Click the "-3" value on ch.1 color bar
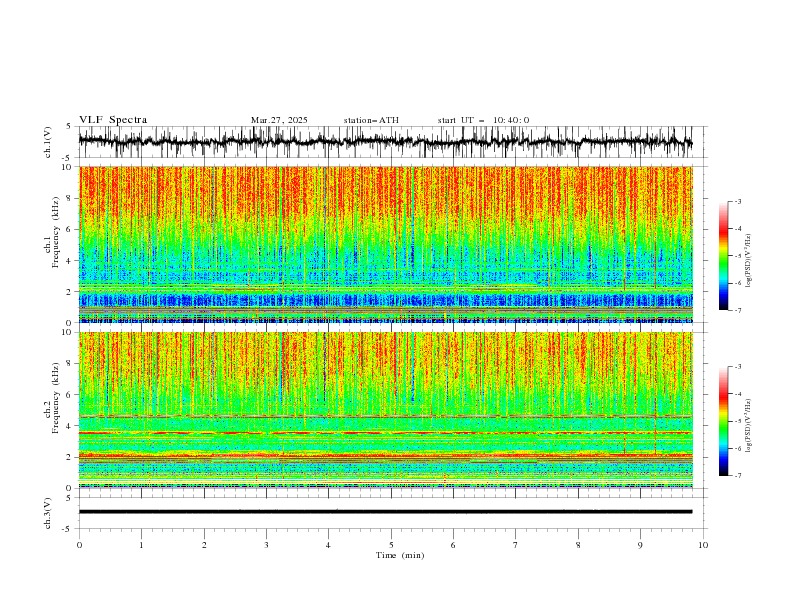 (x=738, y=201)
